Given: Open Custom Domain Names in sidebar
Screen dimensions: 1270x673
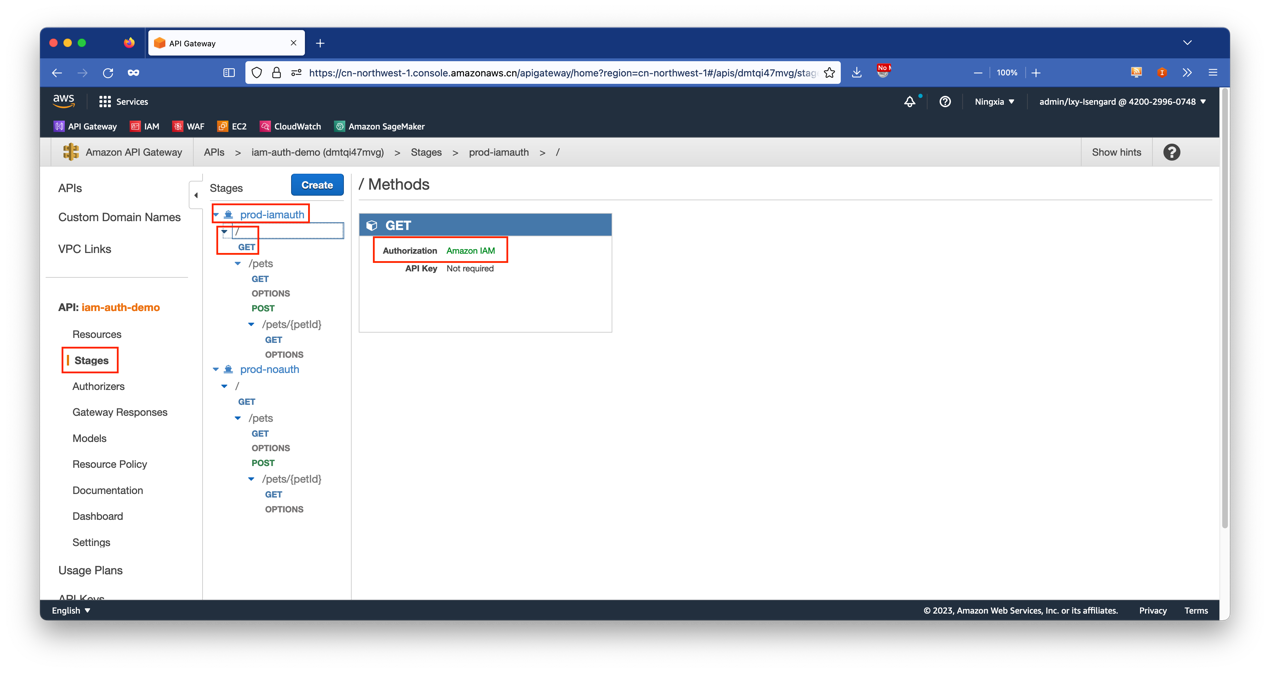Looking at the screenshot, I should [119, 218].
